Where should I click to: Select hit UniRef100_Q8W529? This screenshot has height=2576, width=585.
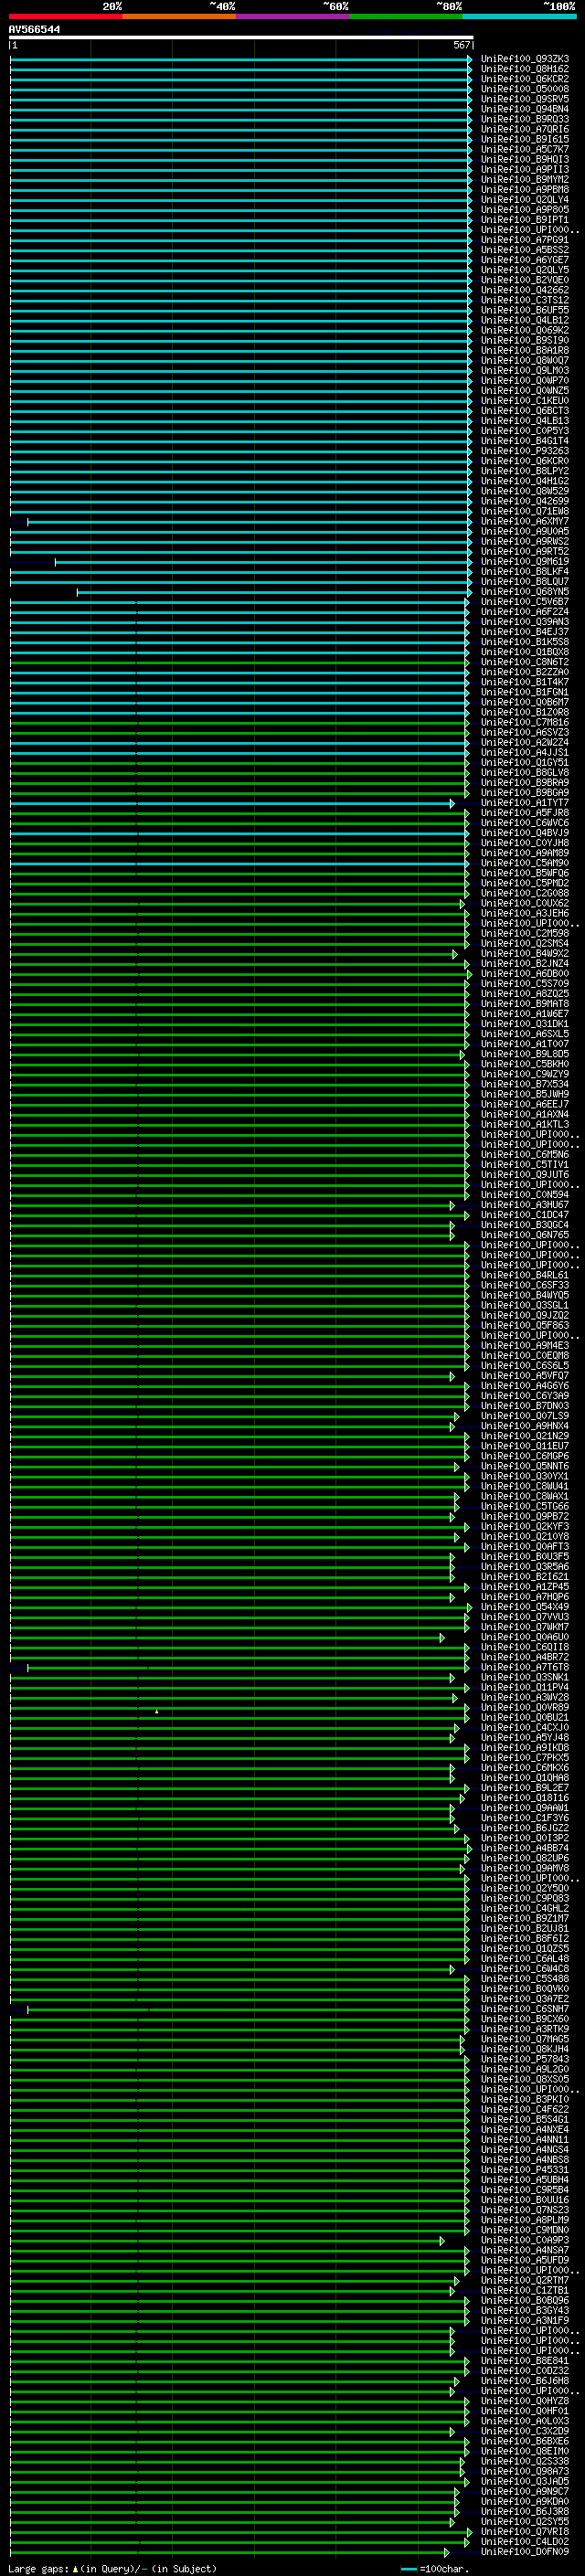pos(525,491)
